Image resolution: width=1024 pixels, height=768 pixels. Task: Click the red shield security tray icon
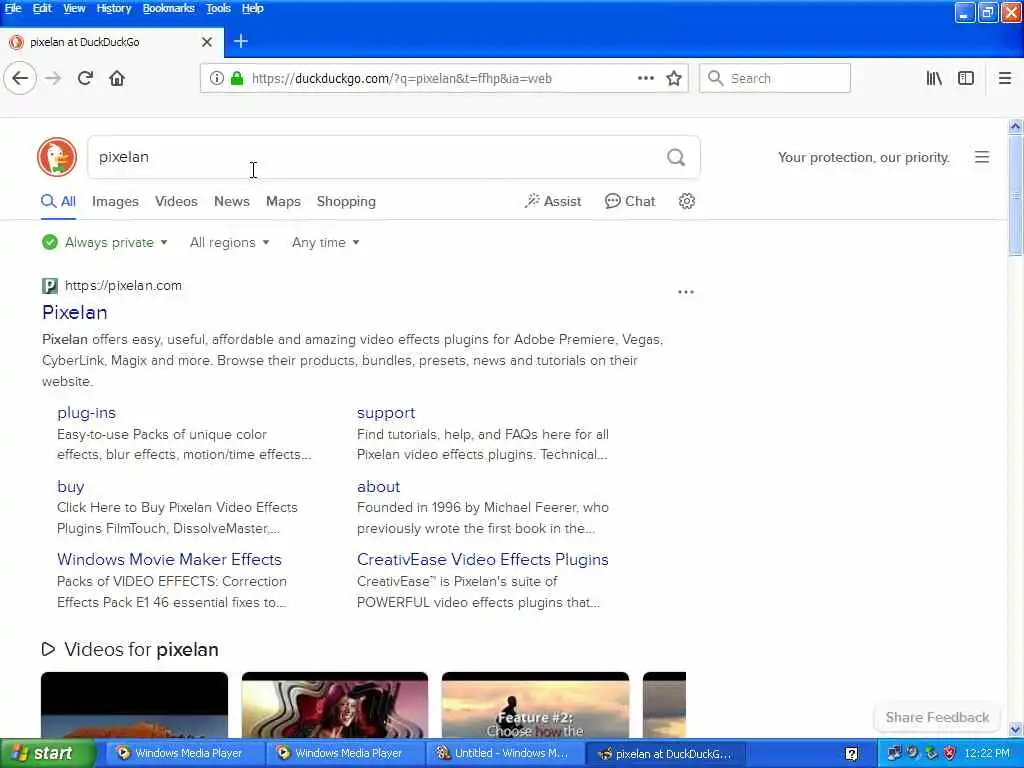point(950,753)
